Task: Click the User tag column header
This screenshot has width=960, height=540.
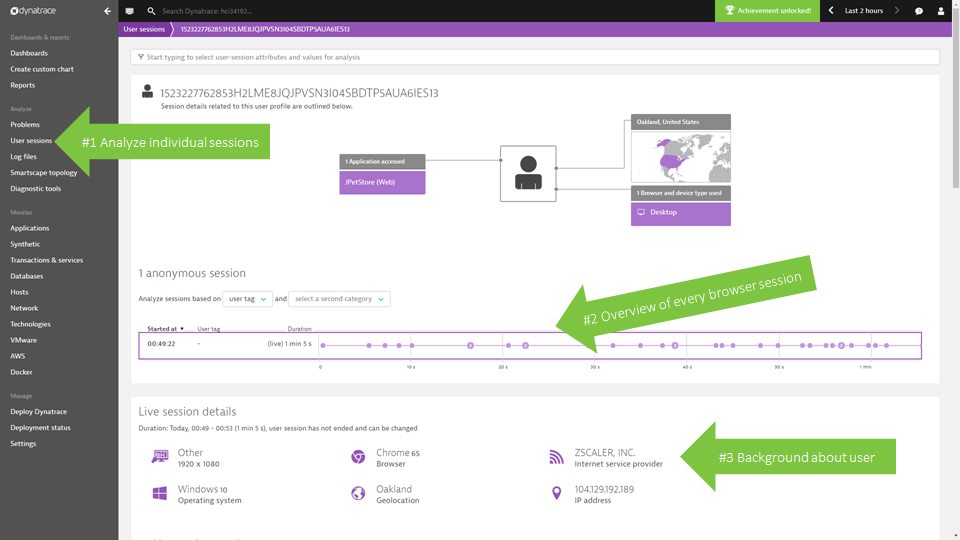Action: pos(209,329)
